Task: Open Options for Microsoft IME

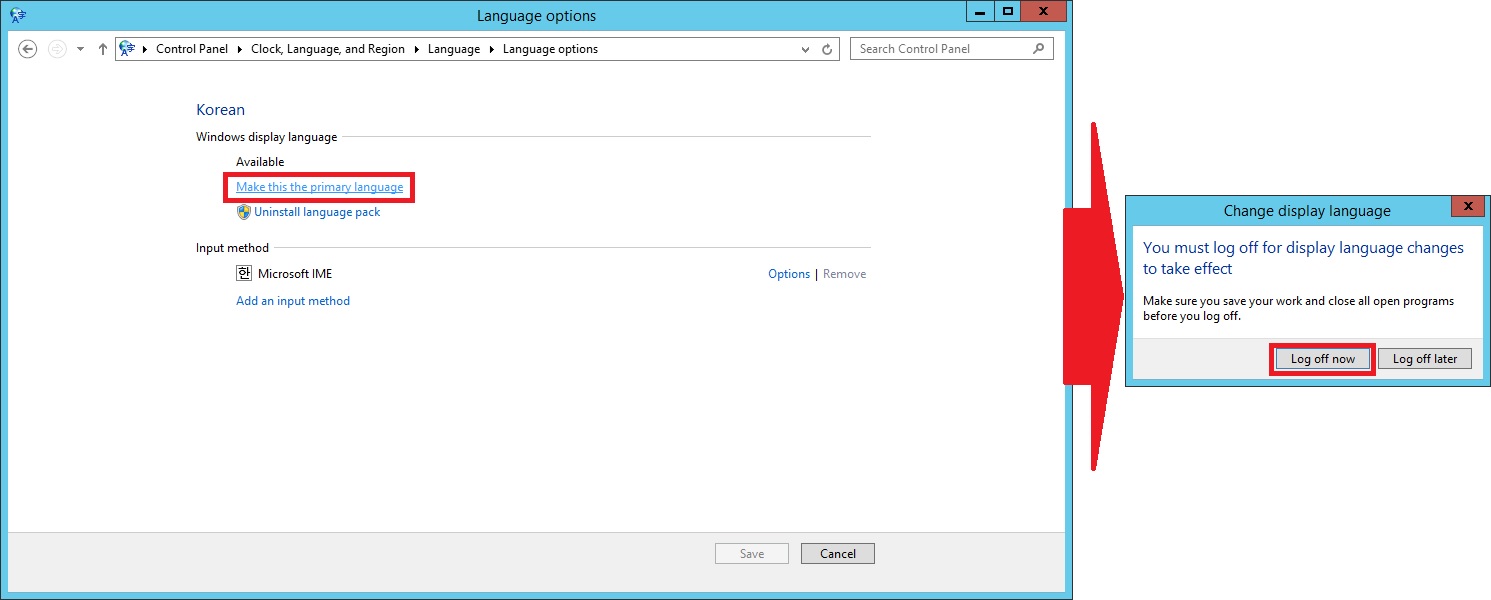Action: coord(789,274)
